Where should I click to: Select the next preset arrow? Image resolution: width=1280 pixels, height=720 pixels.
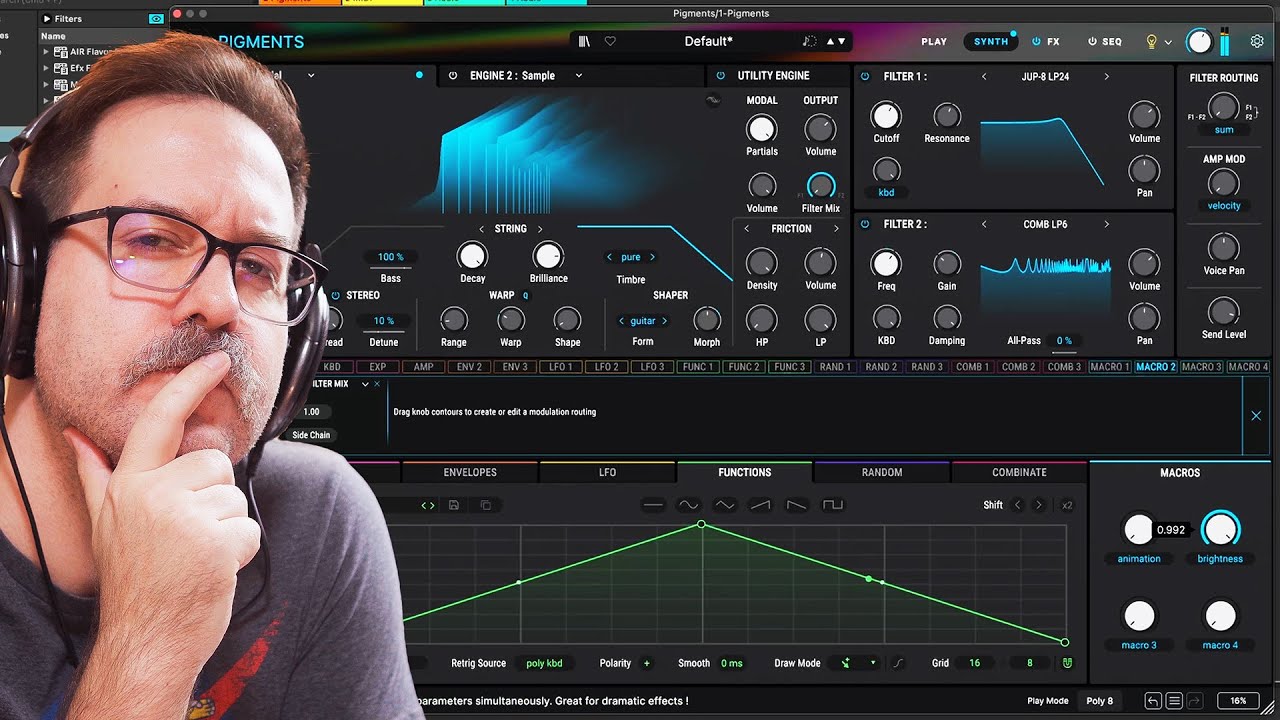pyautogui.click(x=841, y=41)
